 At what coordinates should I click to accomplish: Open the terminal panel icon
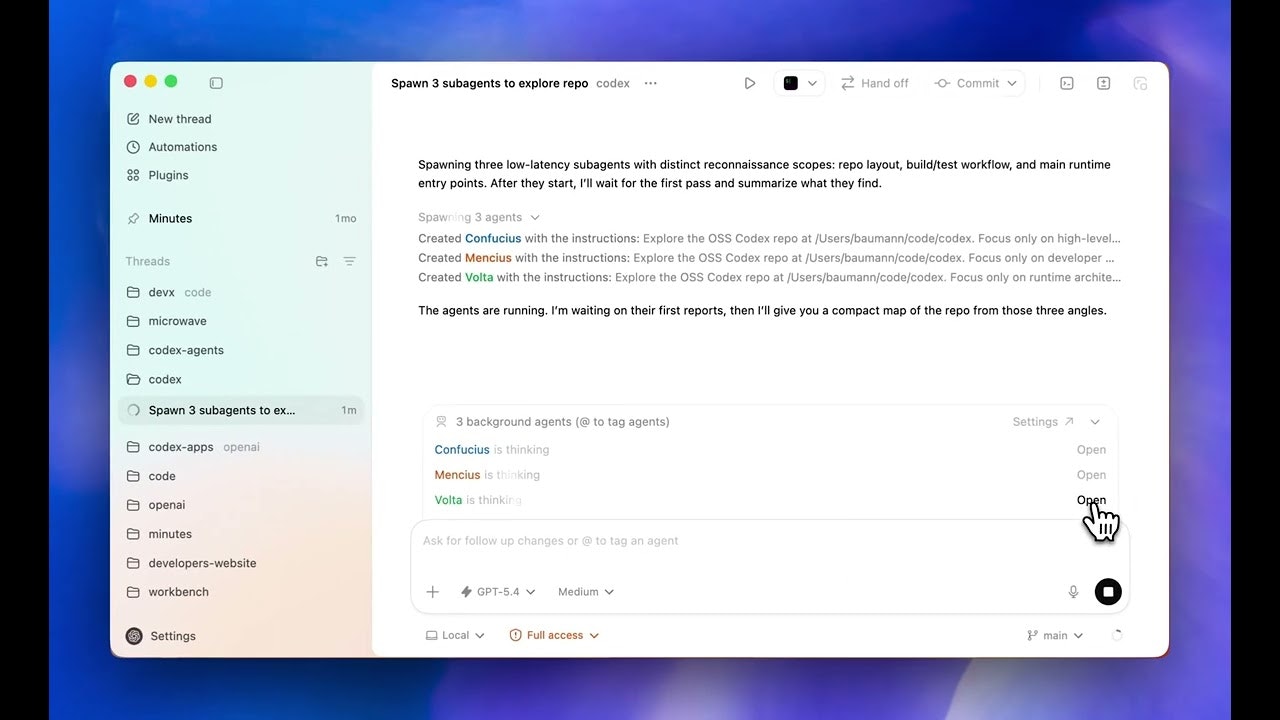(x=1067, y=83)
